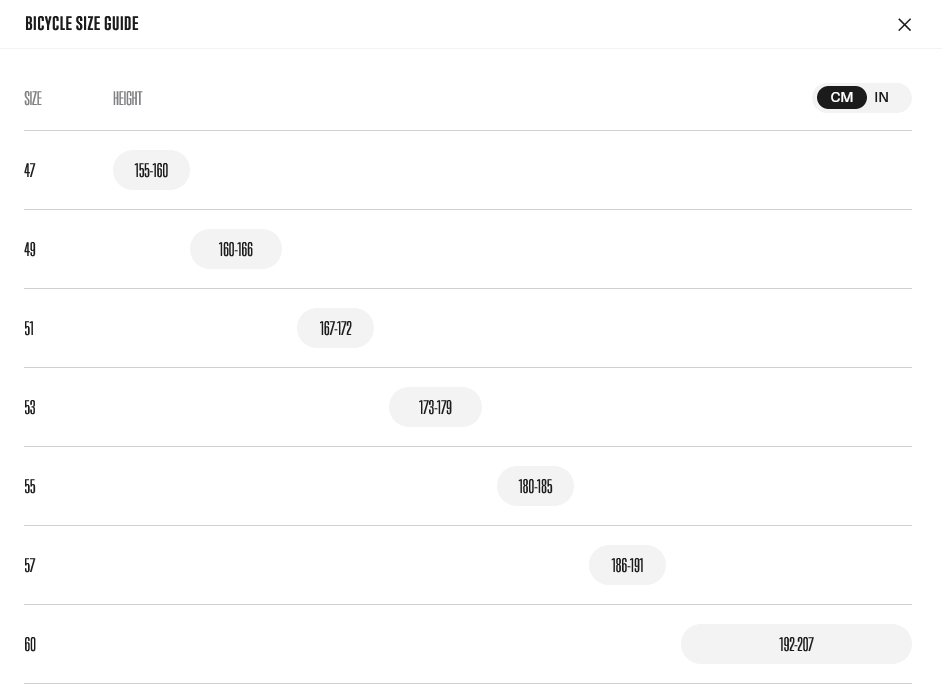The image size is (942, 687).
Task: Click size 49 row label
Action: tap(30, 249)
